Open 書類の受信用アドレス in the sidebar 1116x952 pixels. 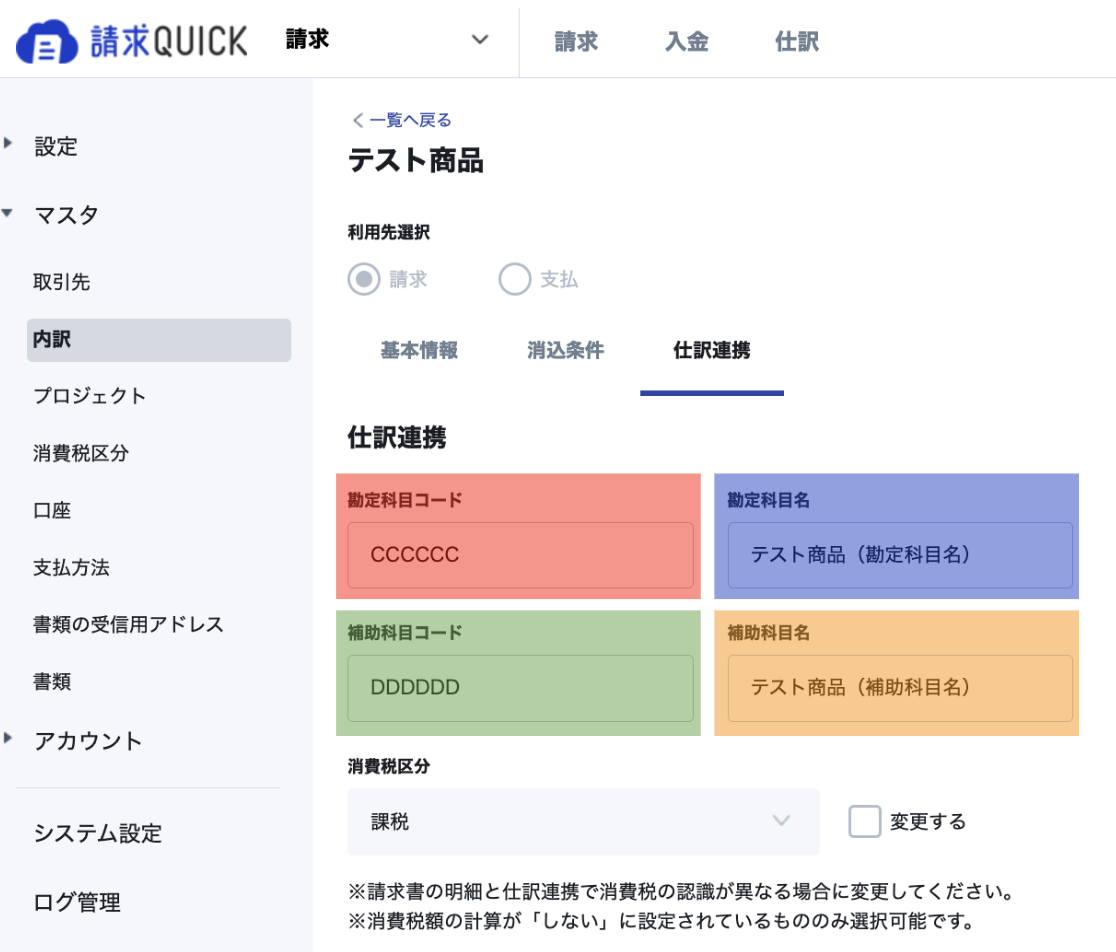pyautogui.click(x=128, y=624)
